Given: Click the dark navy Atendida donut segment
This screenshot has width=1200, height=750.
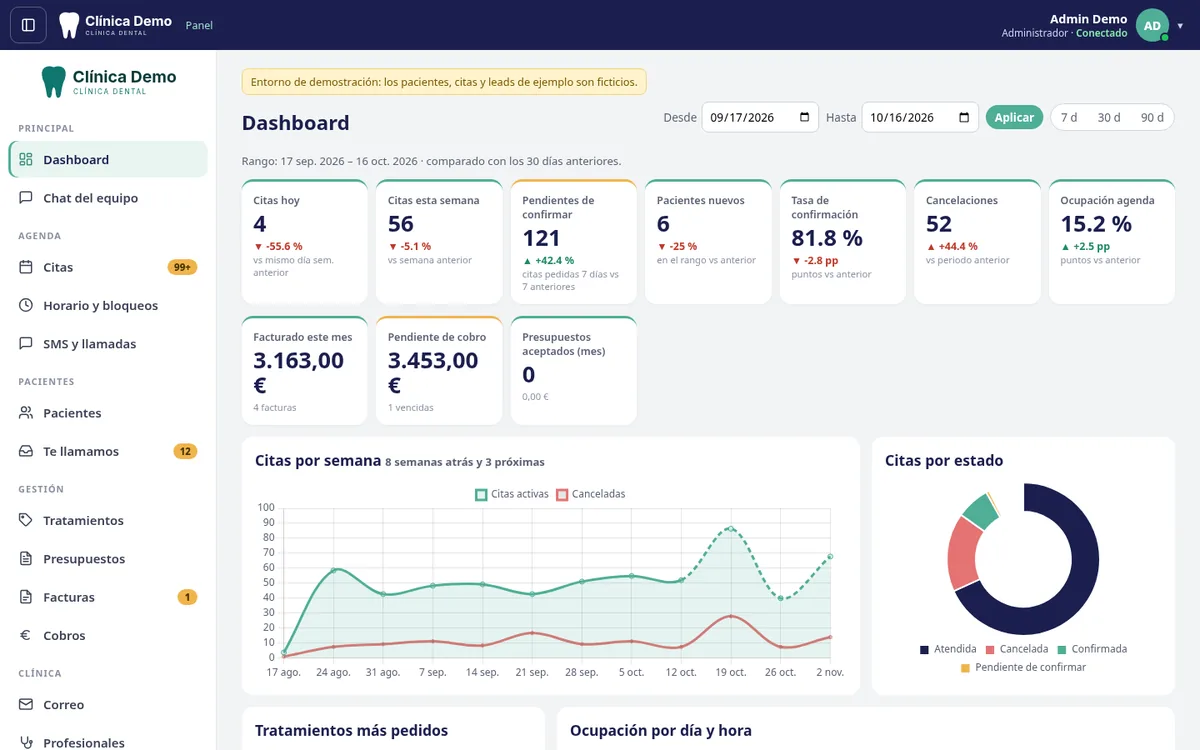Looking at the screenshot, I should [1075, 590].
